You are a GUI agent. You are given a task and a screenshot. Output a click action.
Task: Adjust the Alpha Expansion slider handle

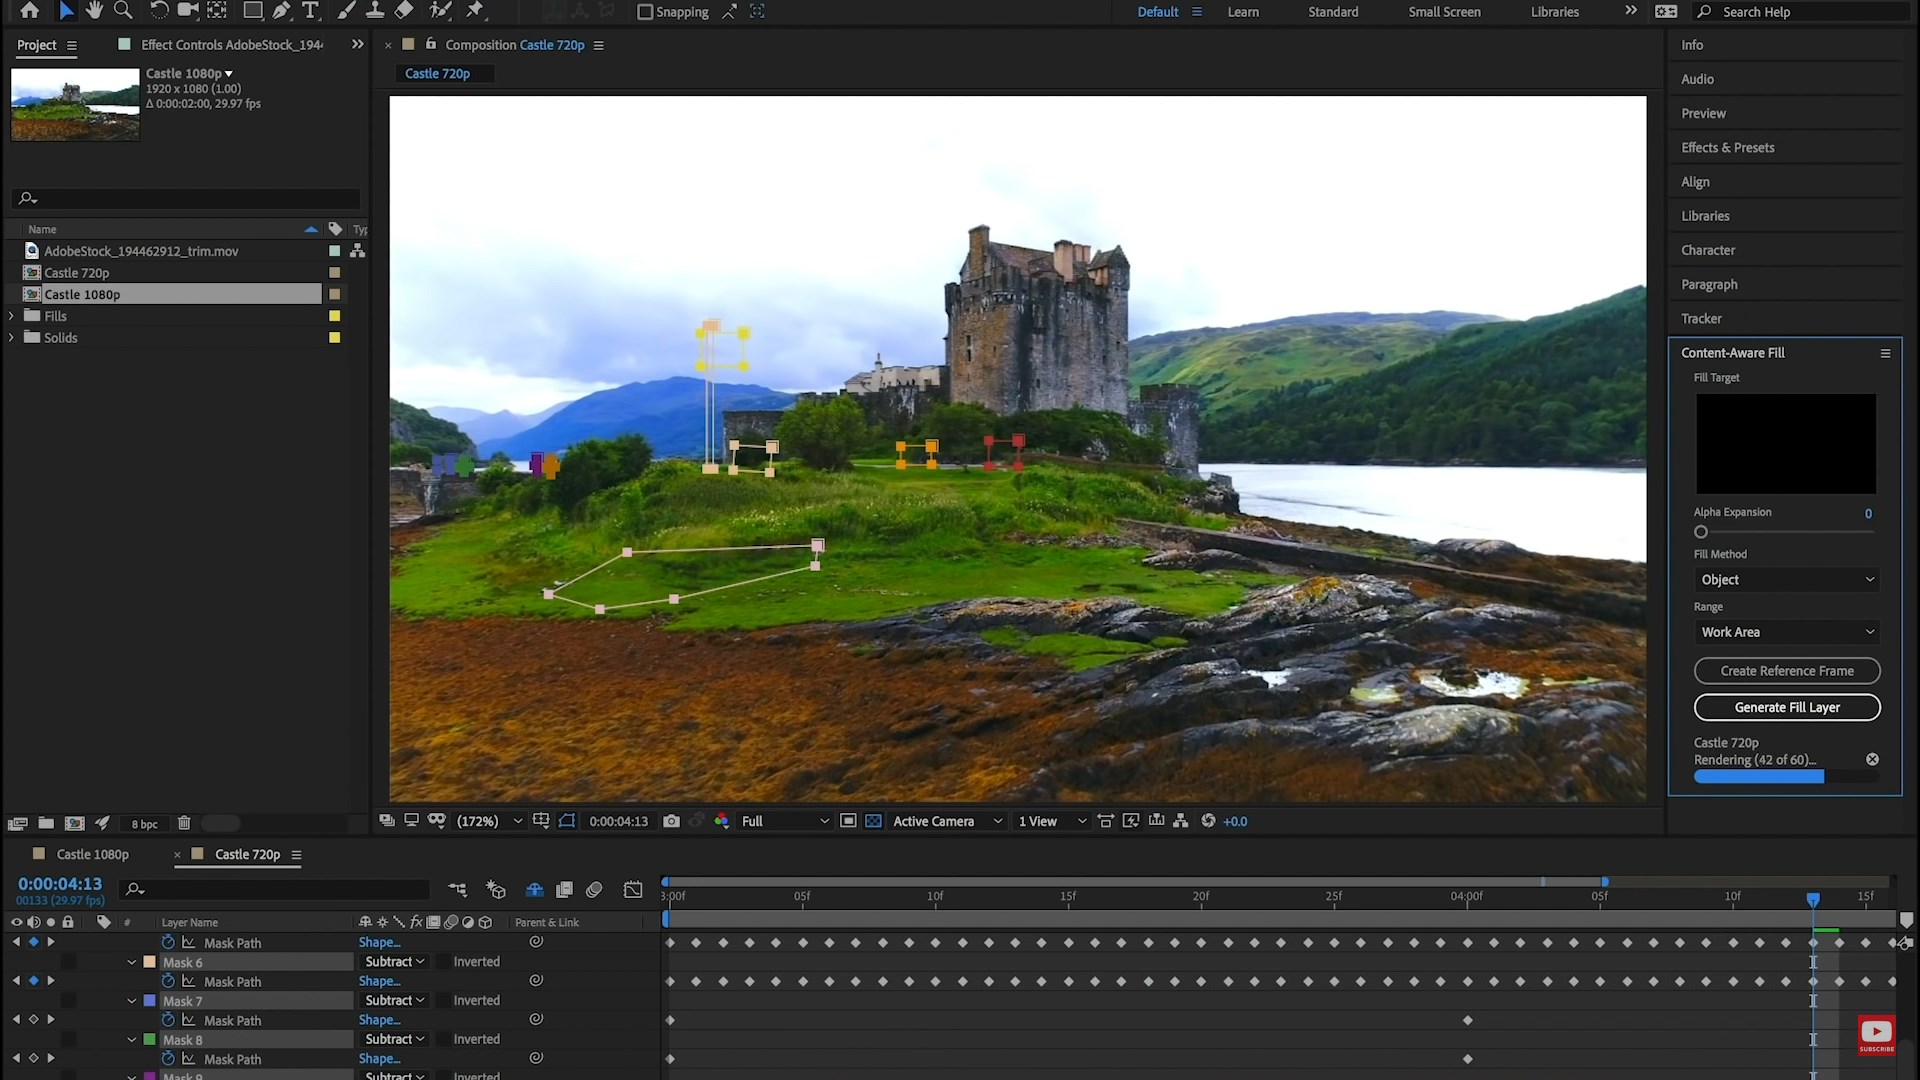[1701, 532]
